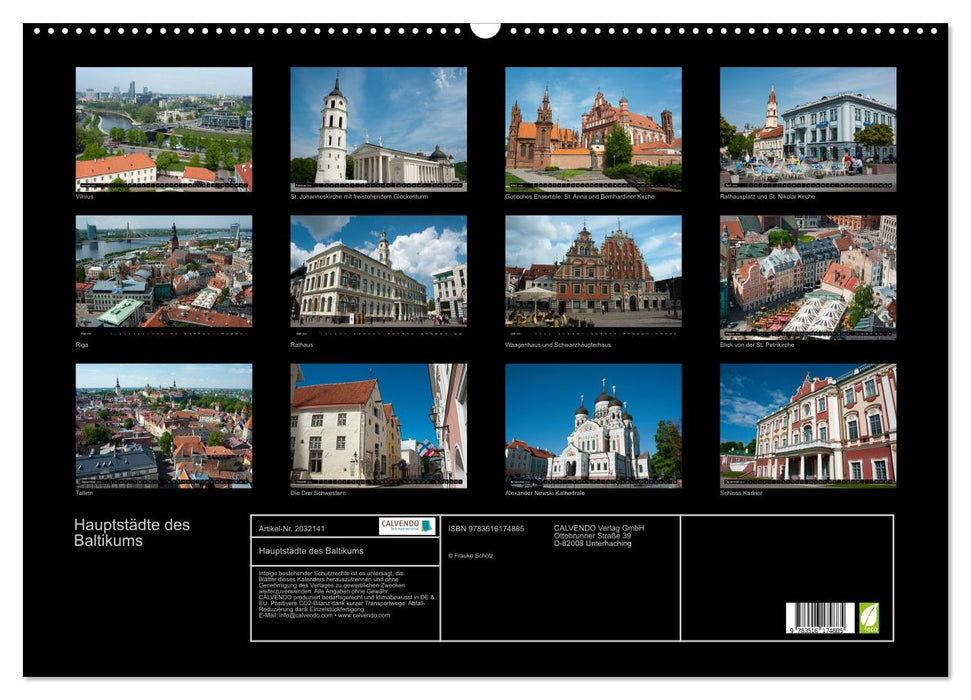
Task: Open the Alexander Newski Kathedrale photo
Action: 593,425
